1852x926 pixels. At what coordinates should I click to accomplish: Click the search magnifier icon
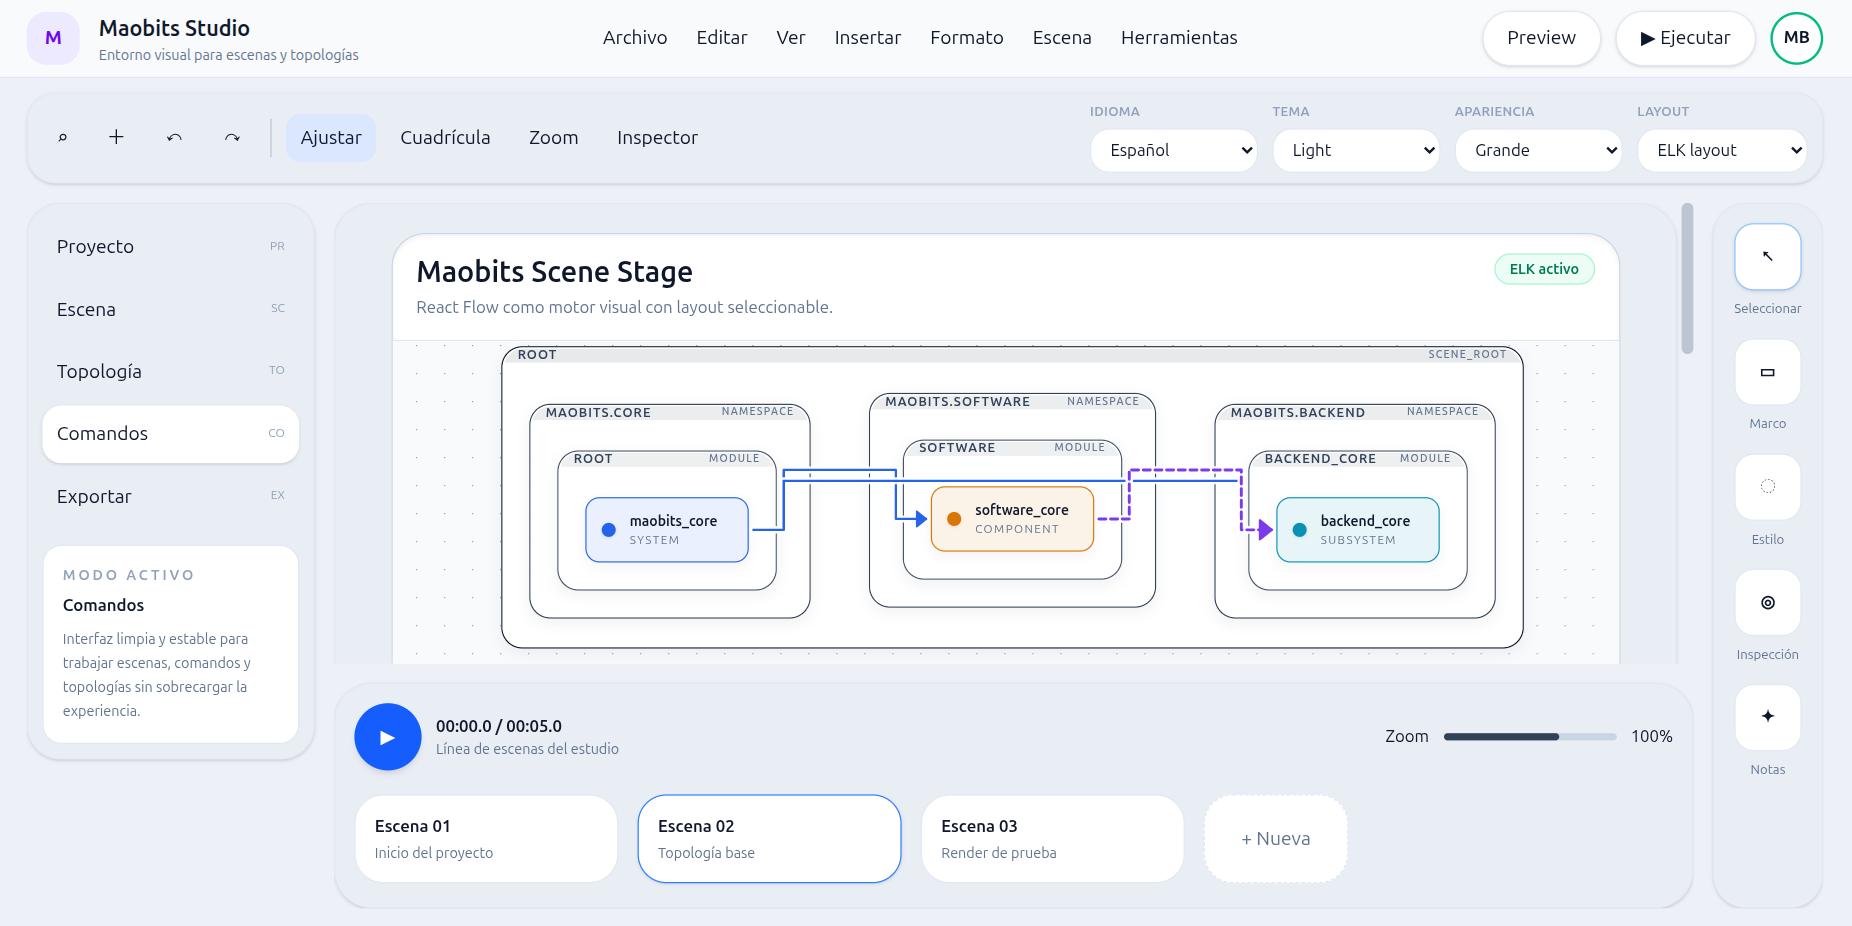62,138
